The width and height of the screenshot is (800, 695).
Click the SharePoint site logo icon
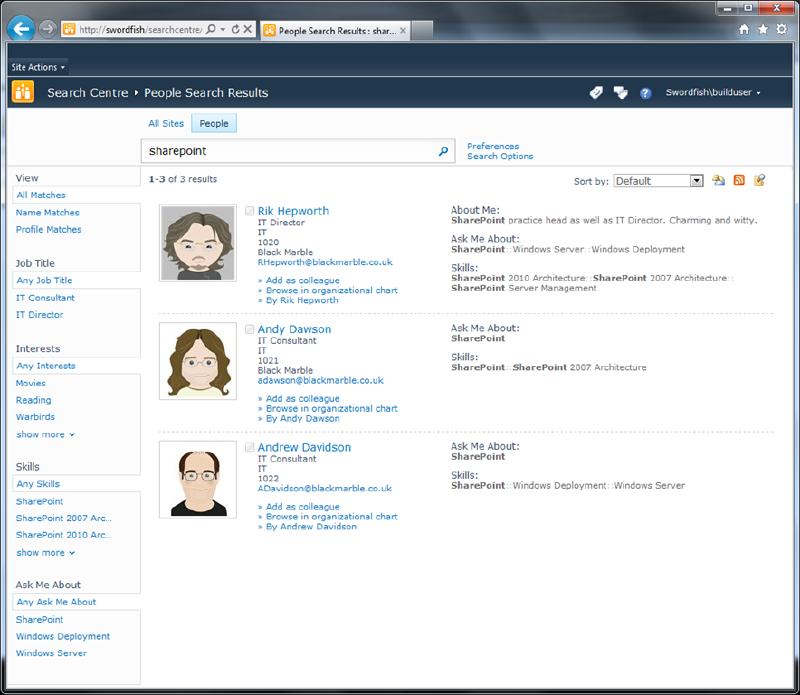click(23, 92)
